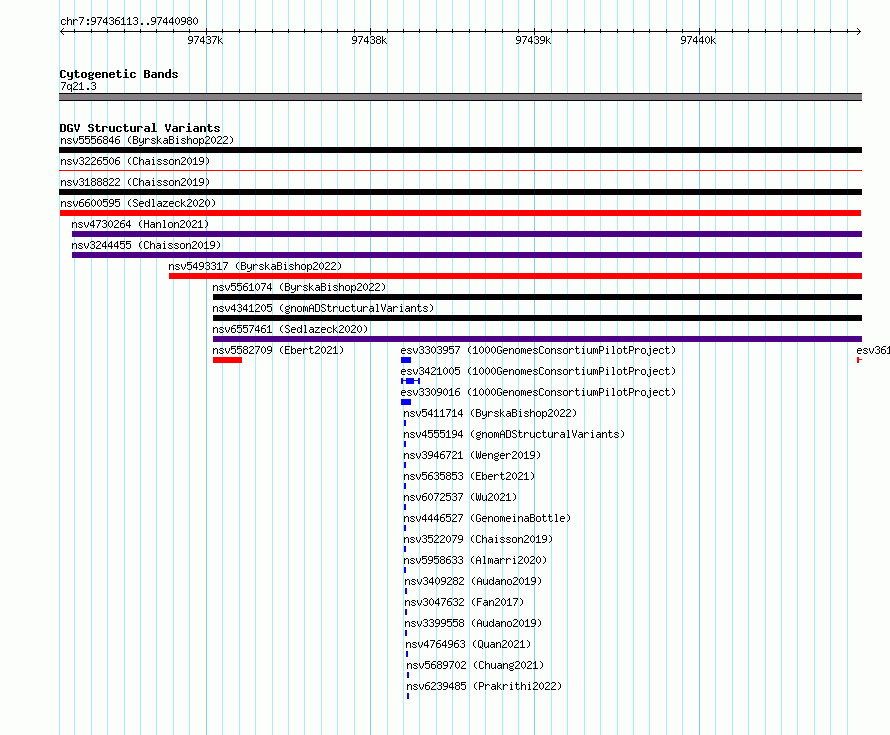Screen dimensions: 890x735
Task: Open variant nsv6600595 (Sedlazeck2020) label
Action: coord(138,203)
